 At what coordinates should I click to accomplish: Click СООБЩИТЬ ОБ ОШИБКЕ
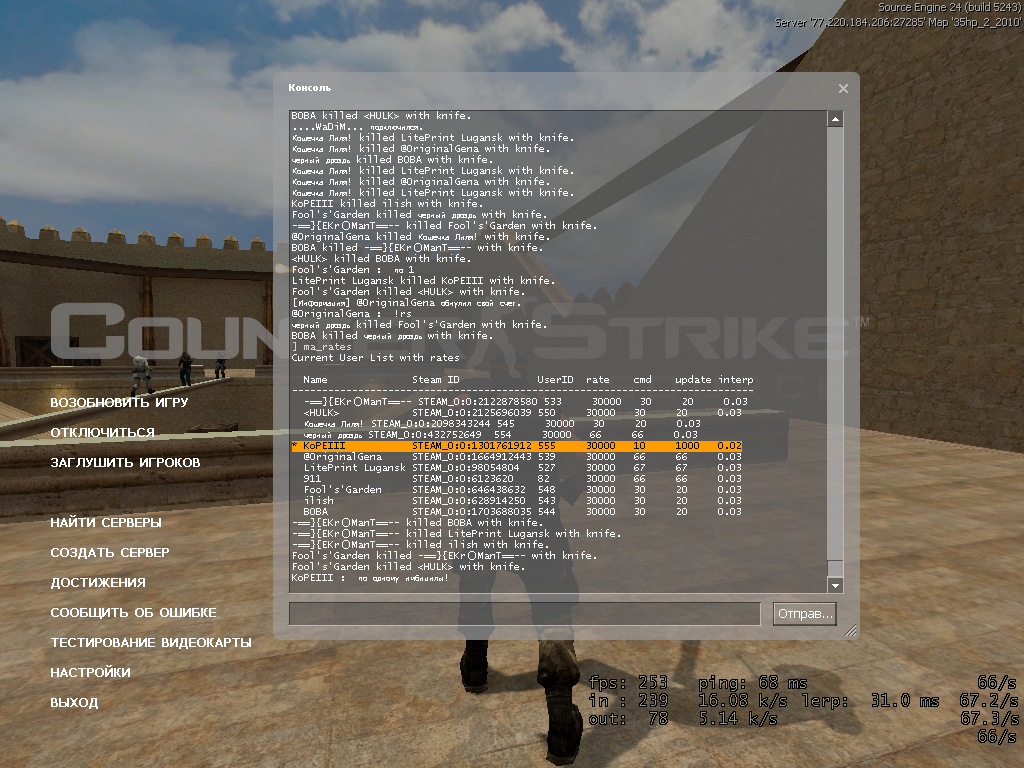point(133,613)
